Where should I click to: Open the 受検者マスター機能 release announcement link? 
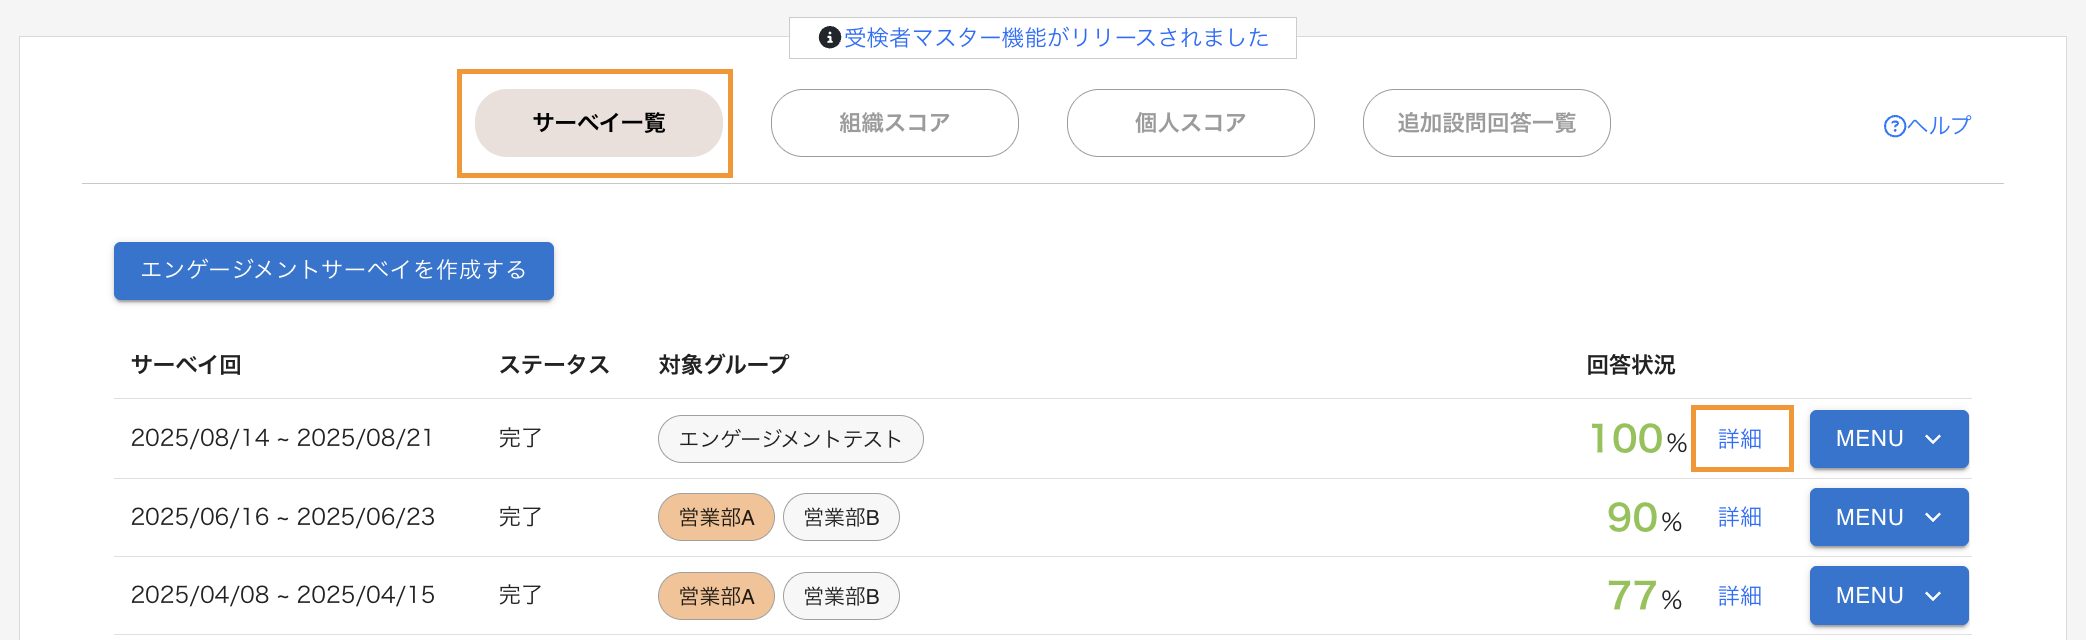(1056, 38)
